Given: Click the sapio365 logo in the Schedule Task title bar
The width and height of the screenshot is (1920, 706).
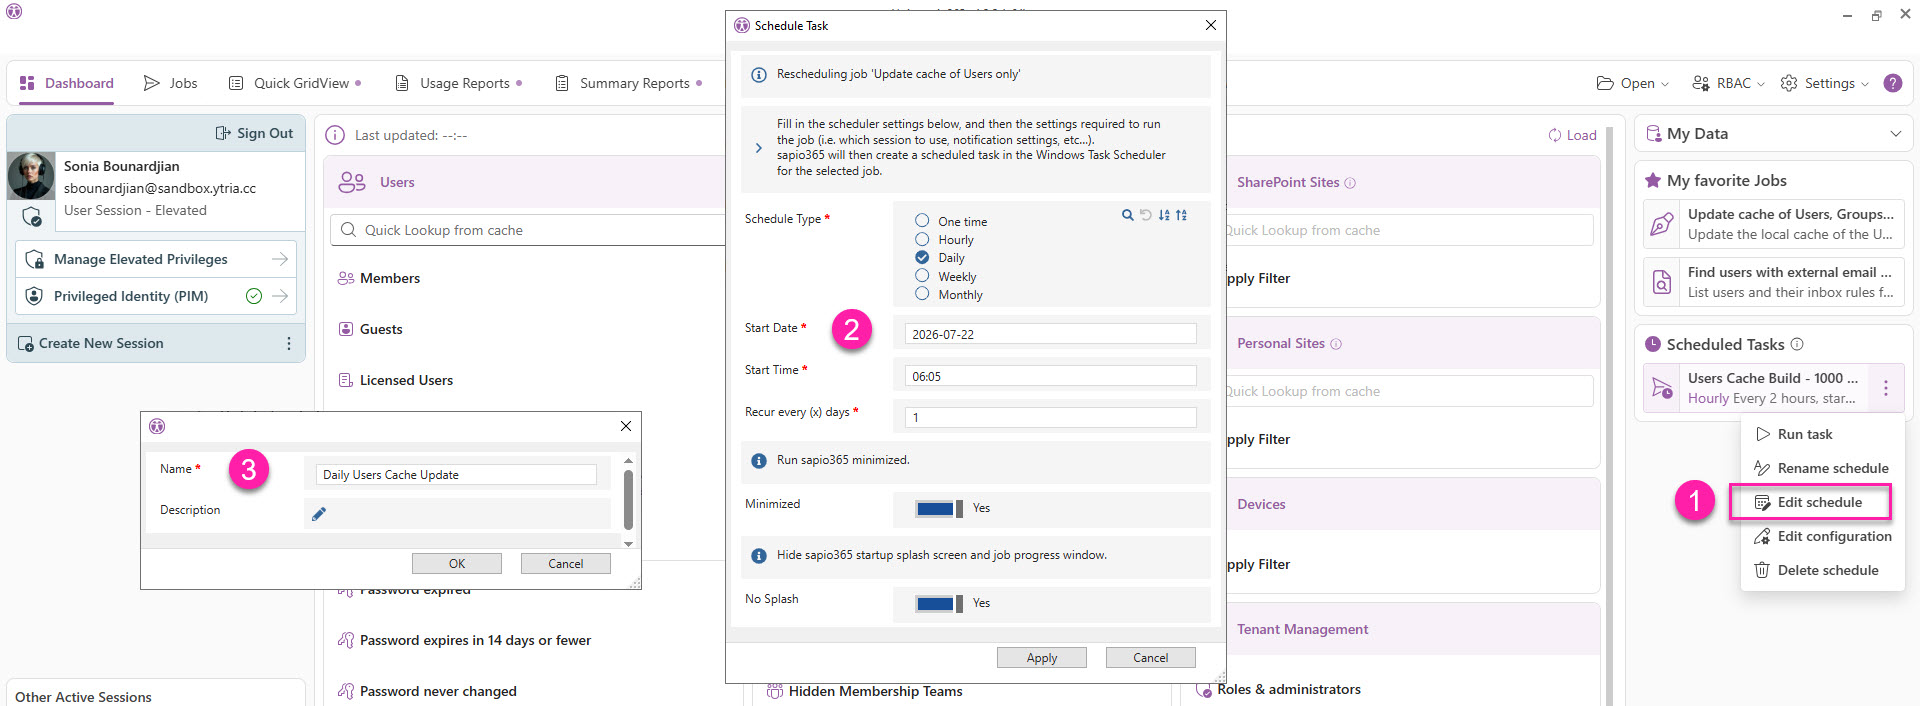Looking at the screenshot, I should click(x=742, y=25).
